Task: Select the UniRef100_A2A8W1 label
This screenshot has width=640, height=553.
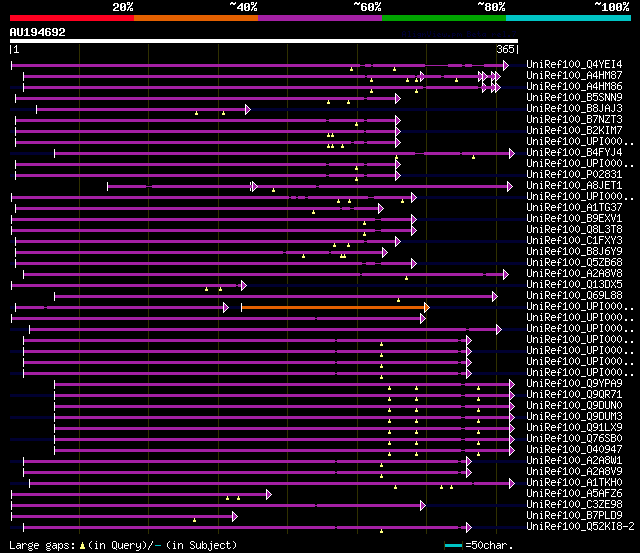Action: [x=574, y=461]
